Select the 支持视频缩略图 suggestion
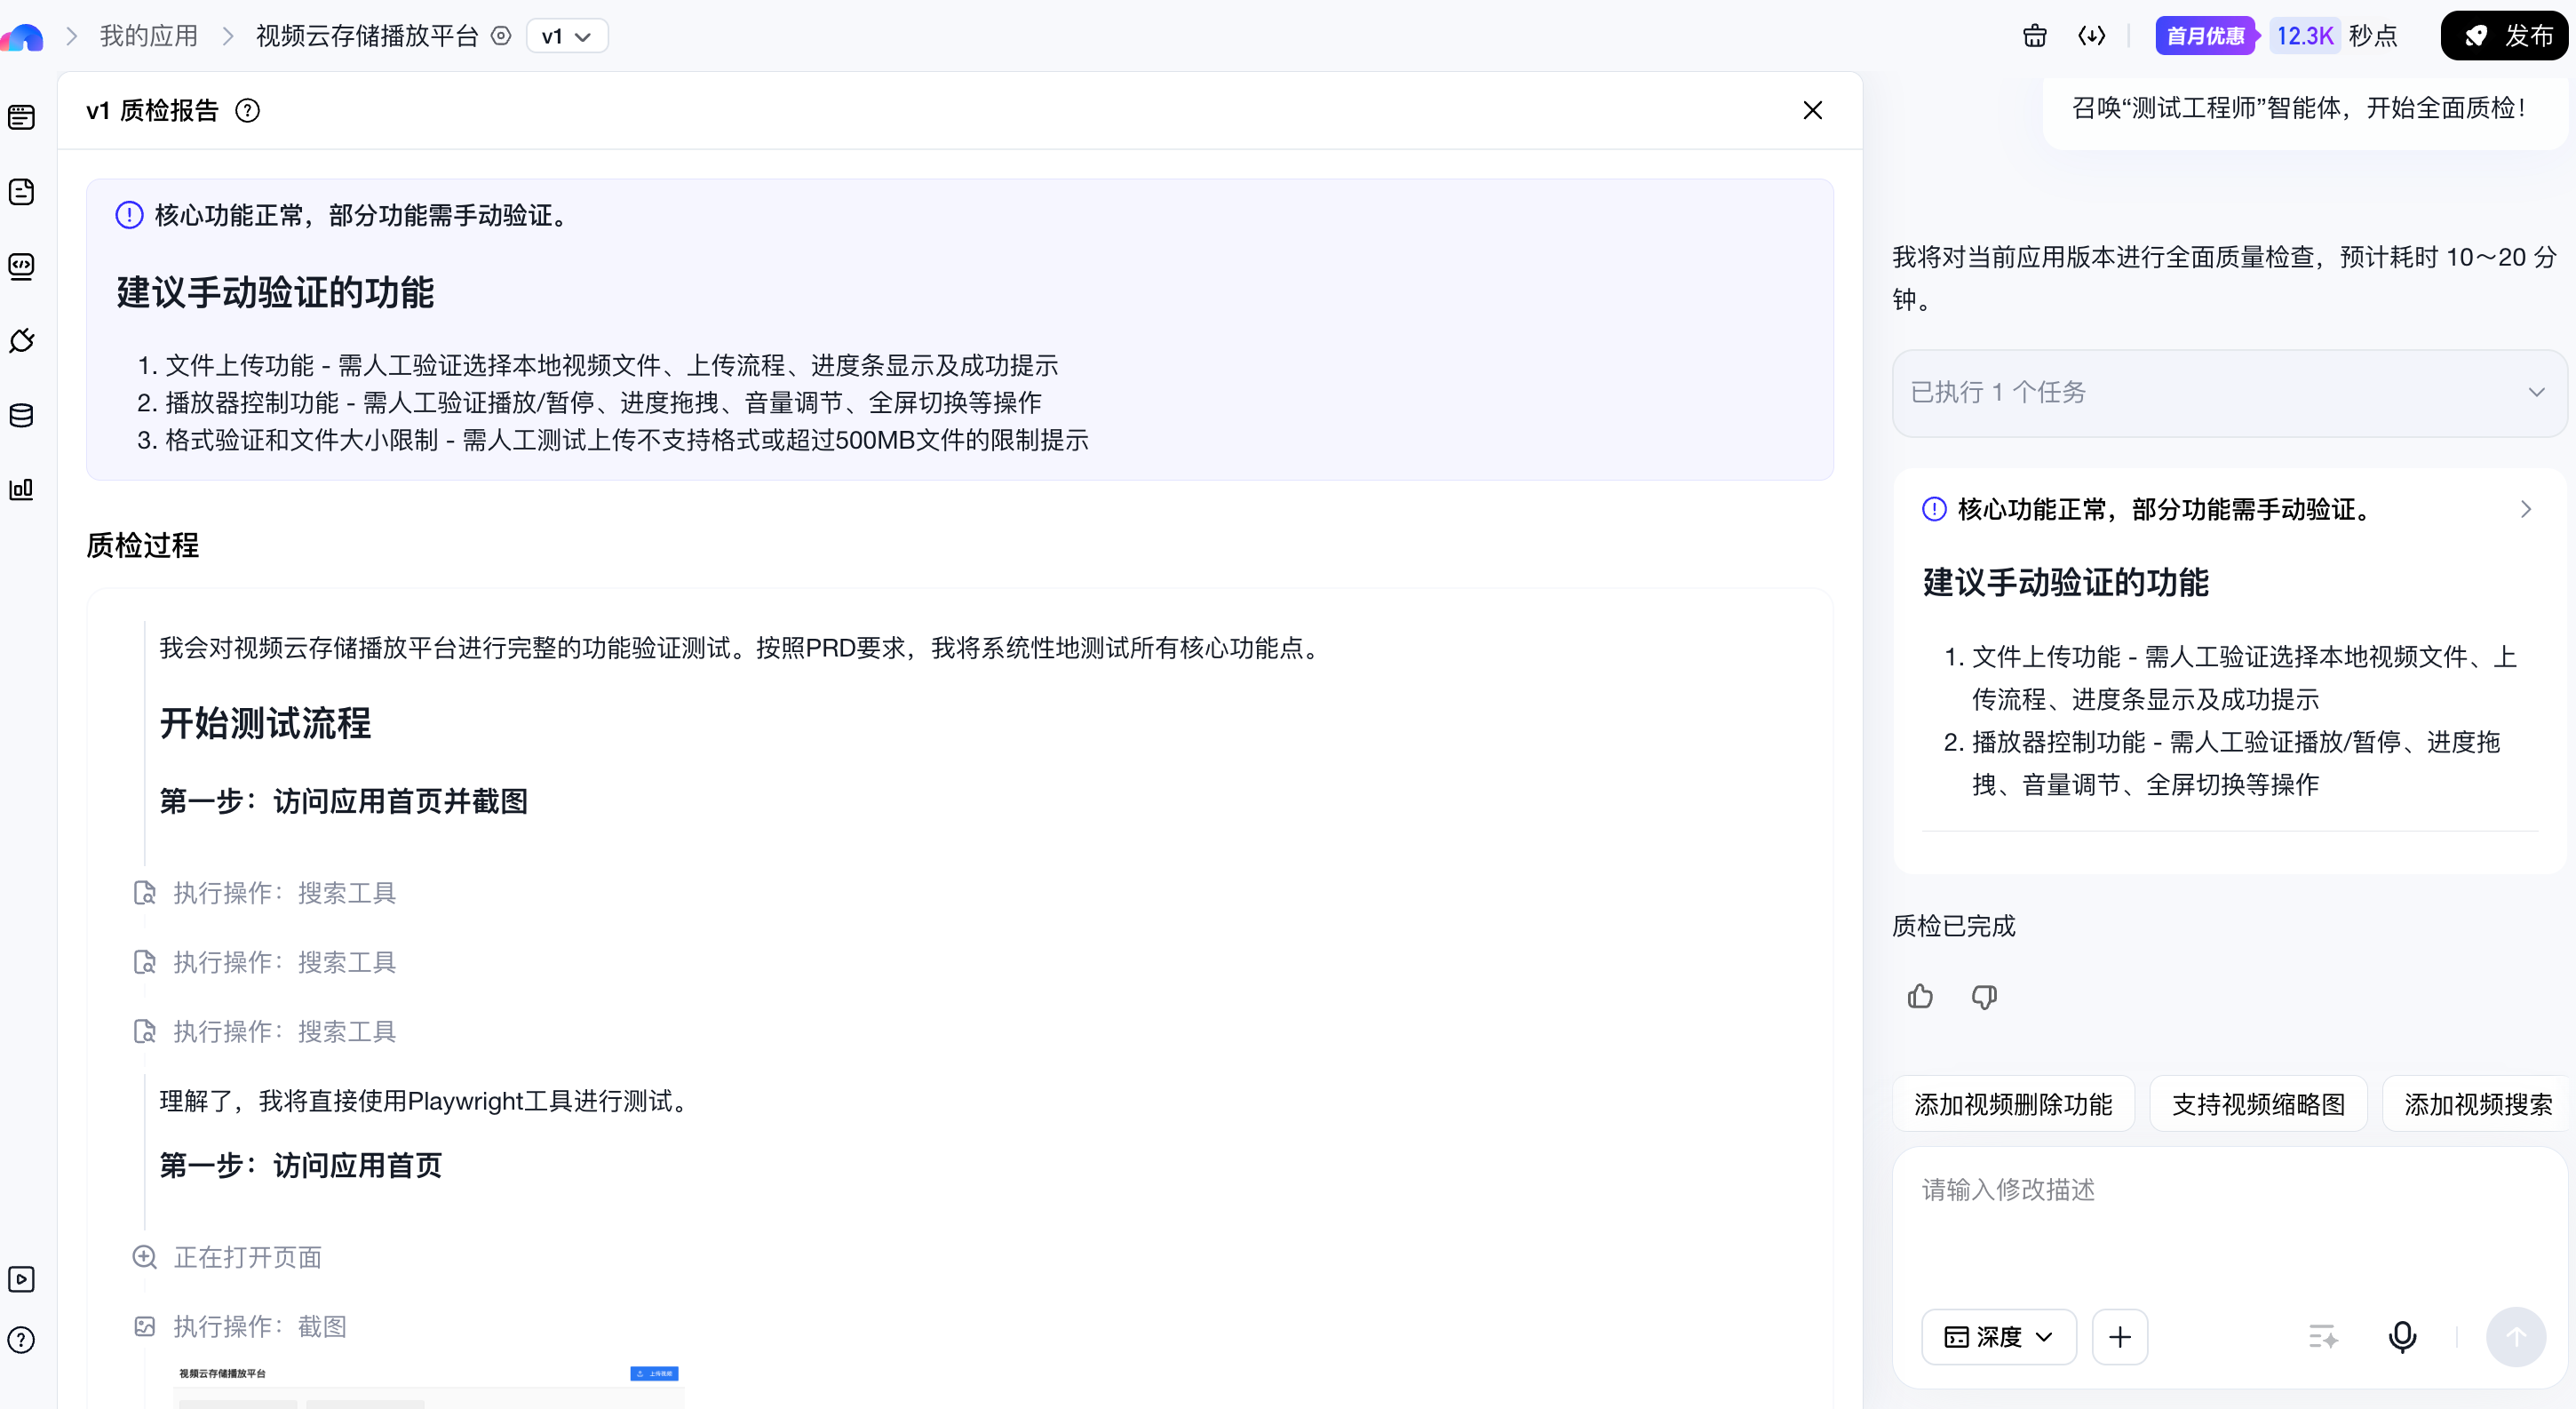 coord(2259,1104)
